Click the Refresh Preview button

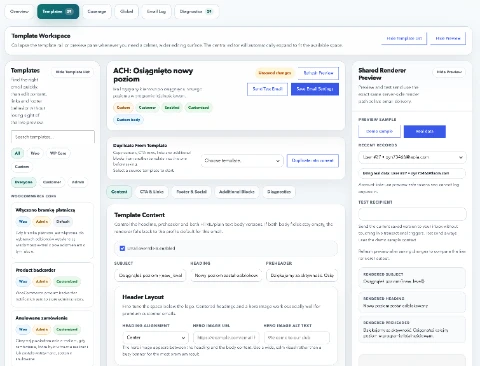[x=318, y=73]
